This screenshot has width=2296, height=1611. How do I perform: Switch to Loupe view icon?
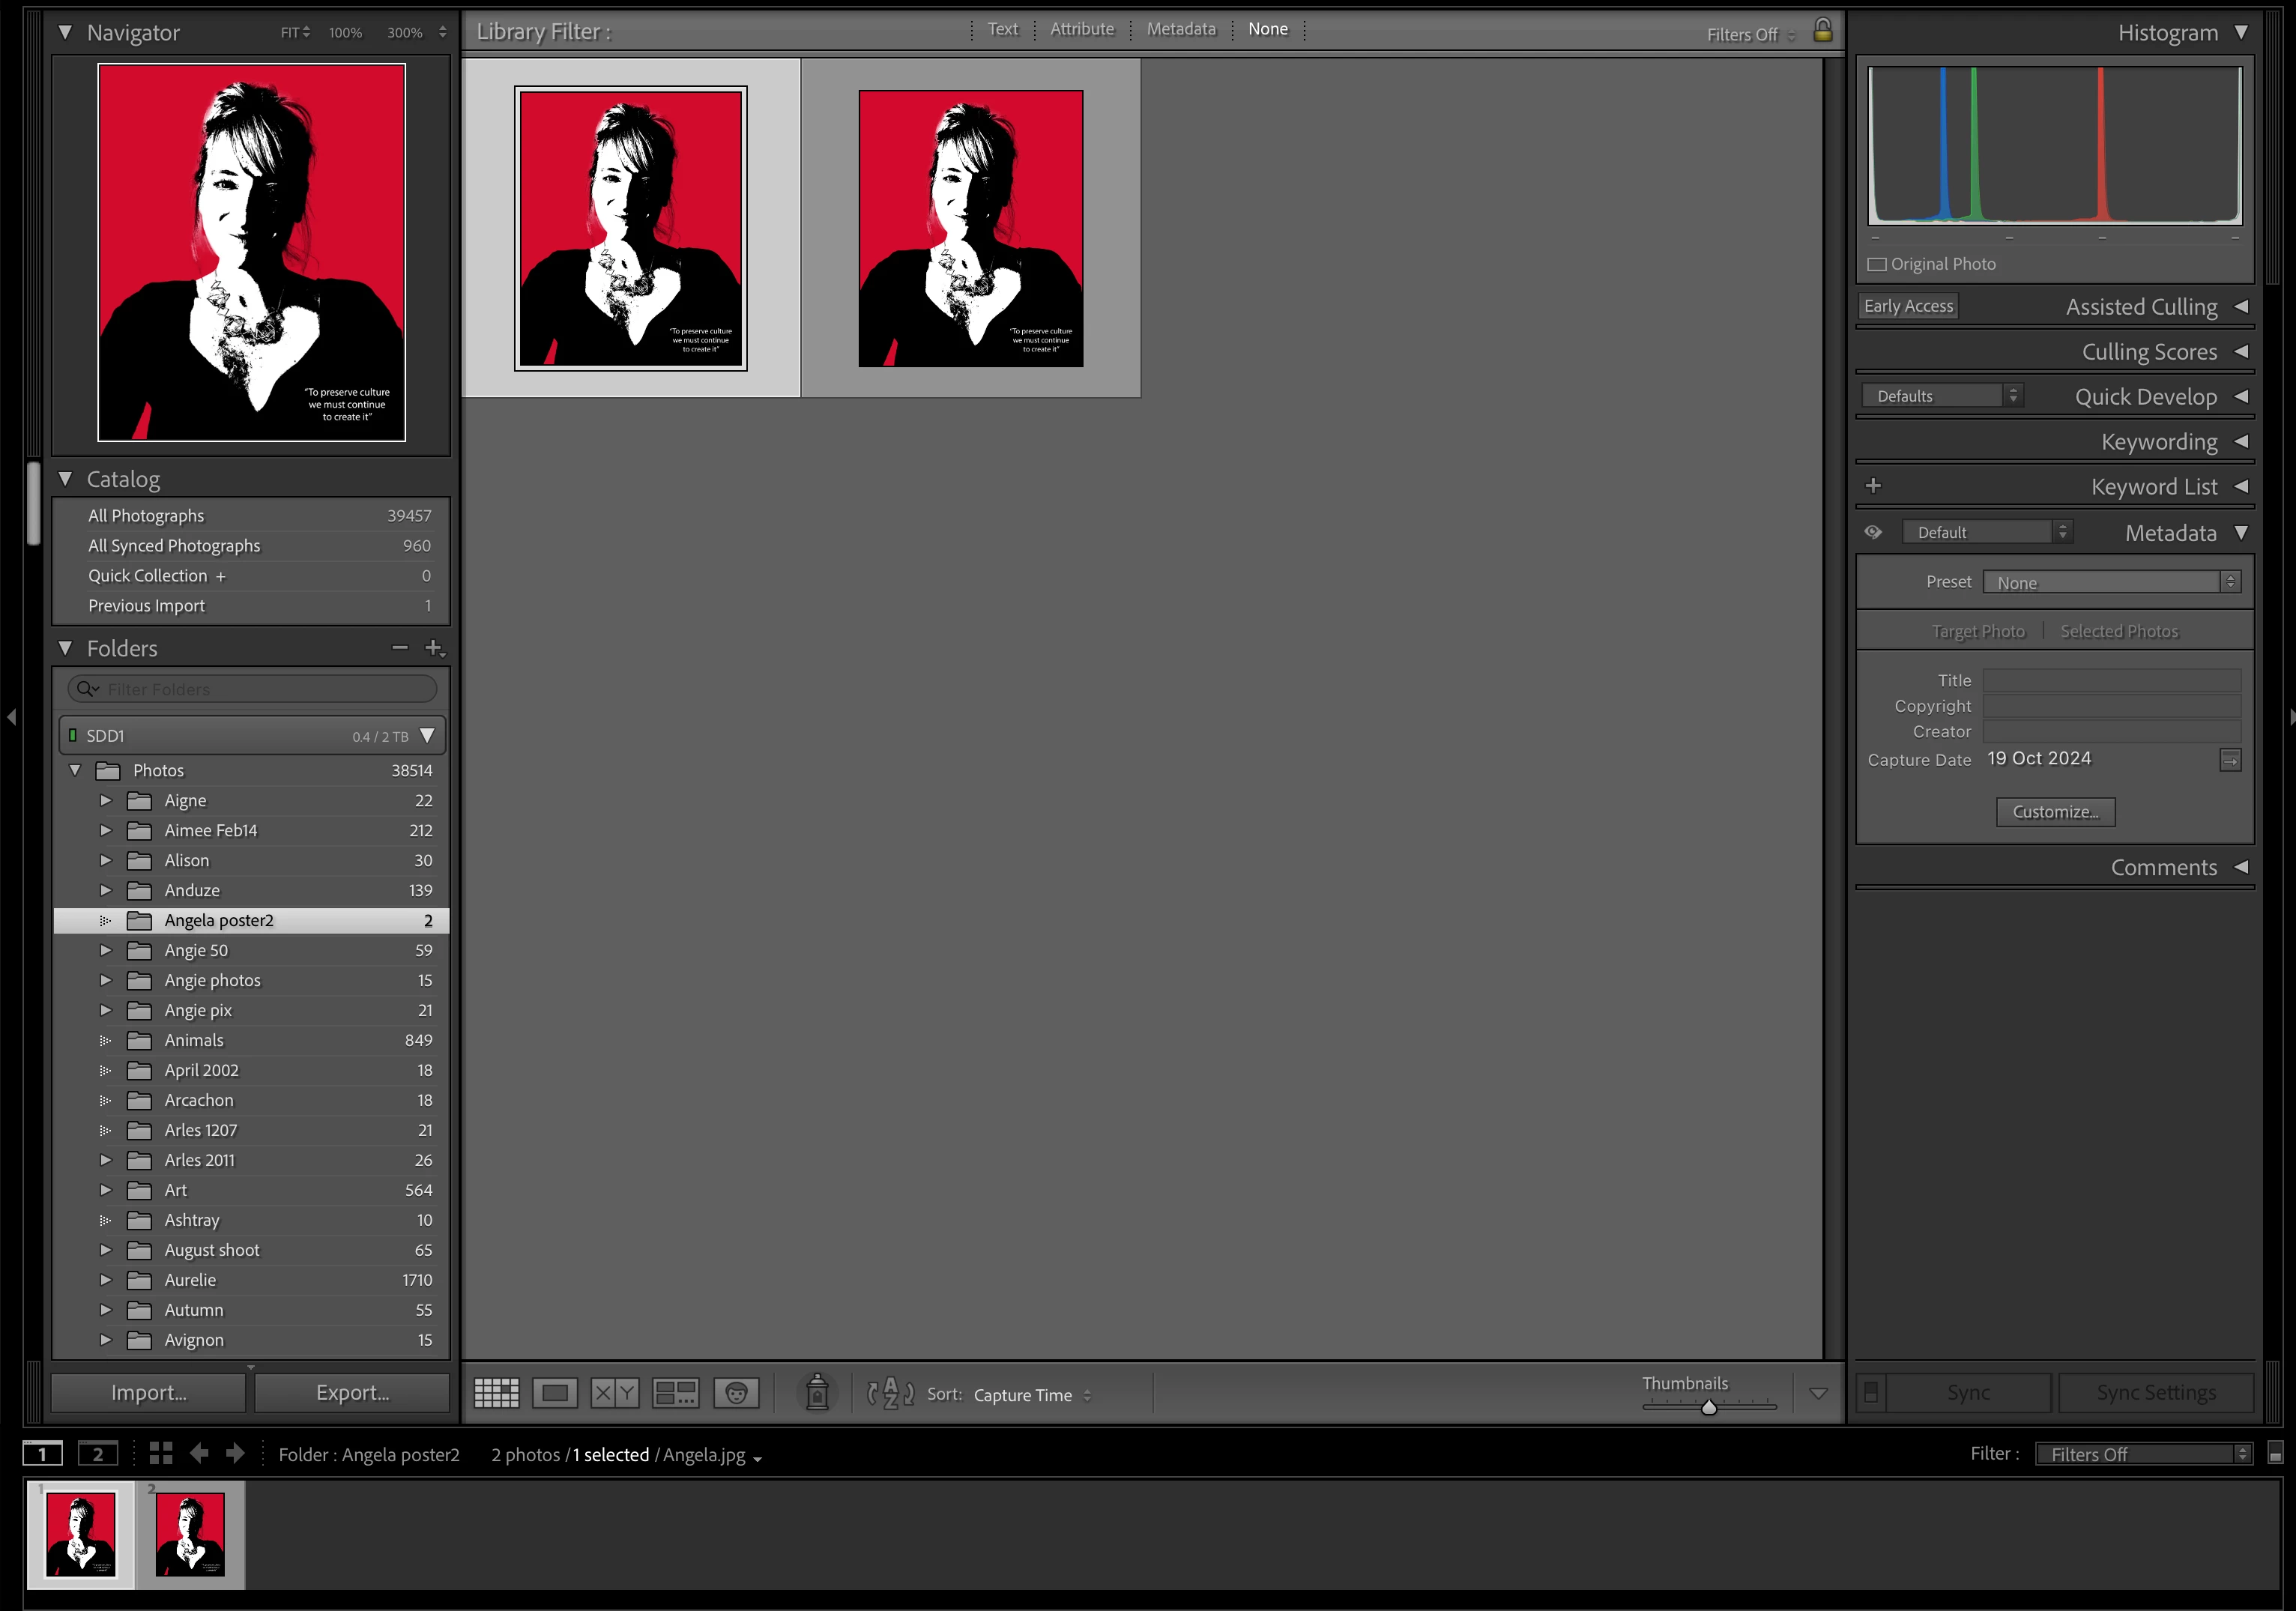pyautogui.click(x=555, y=1393)
